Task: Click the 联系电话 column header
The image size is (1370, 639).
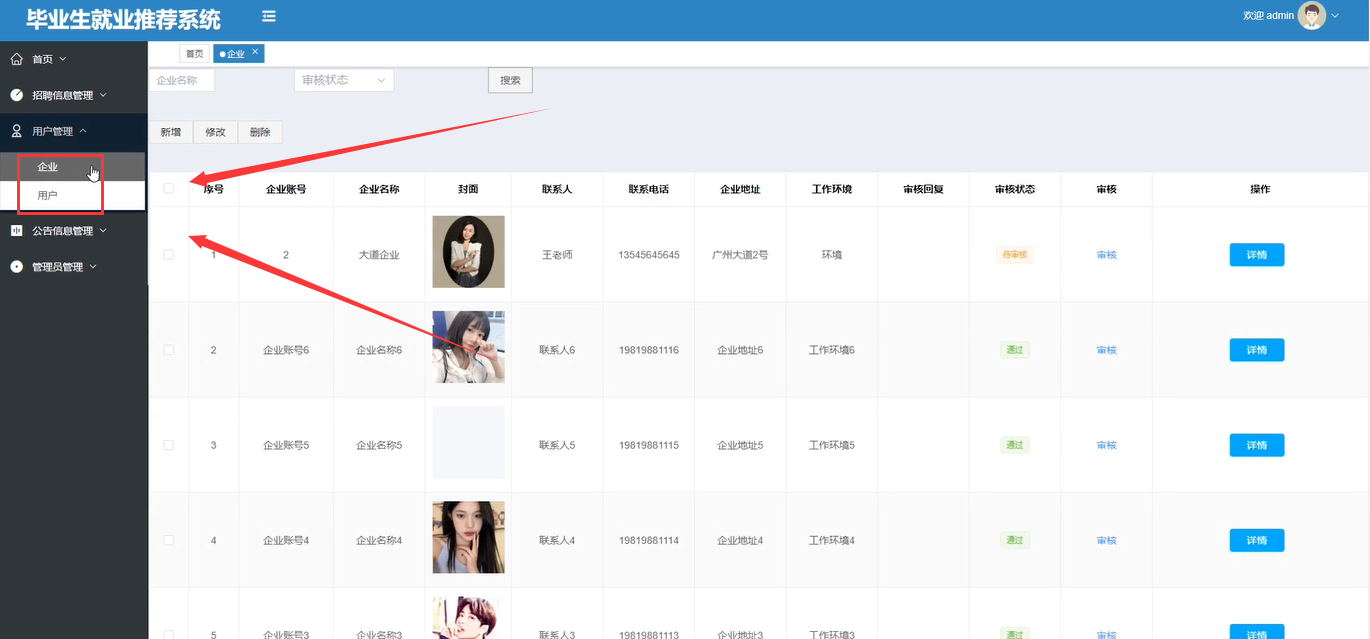Action: [x=648, y=189]
